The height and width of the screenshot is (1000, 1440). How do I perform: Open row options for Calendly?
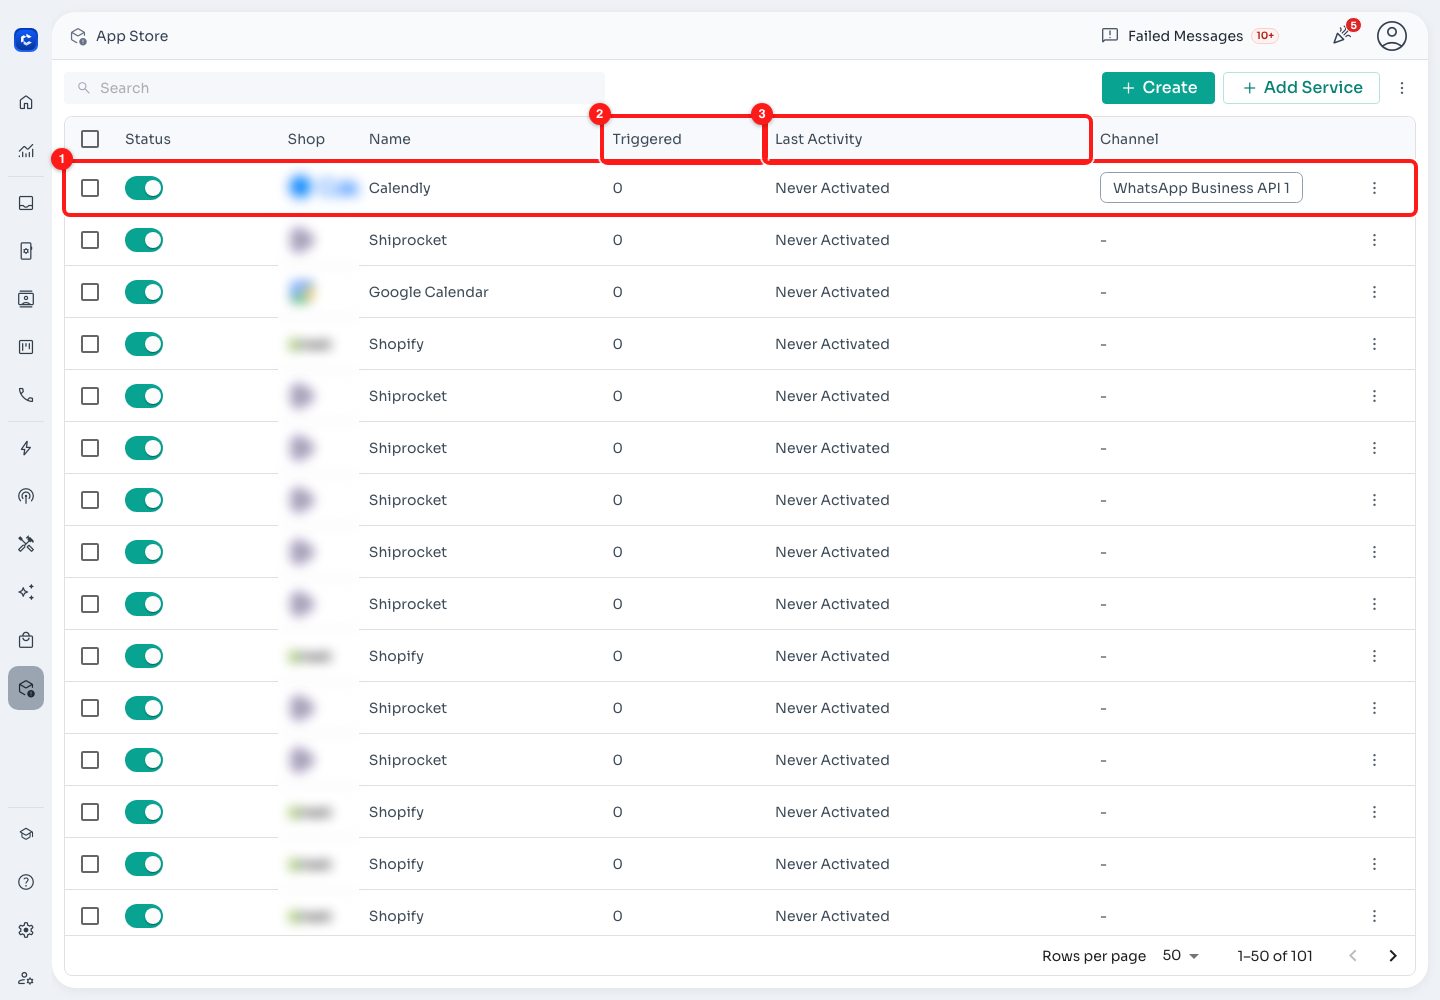(1374, 188)
